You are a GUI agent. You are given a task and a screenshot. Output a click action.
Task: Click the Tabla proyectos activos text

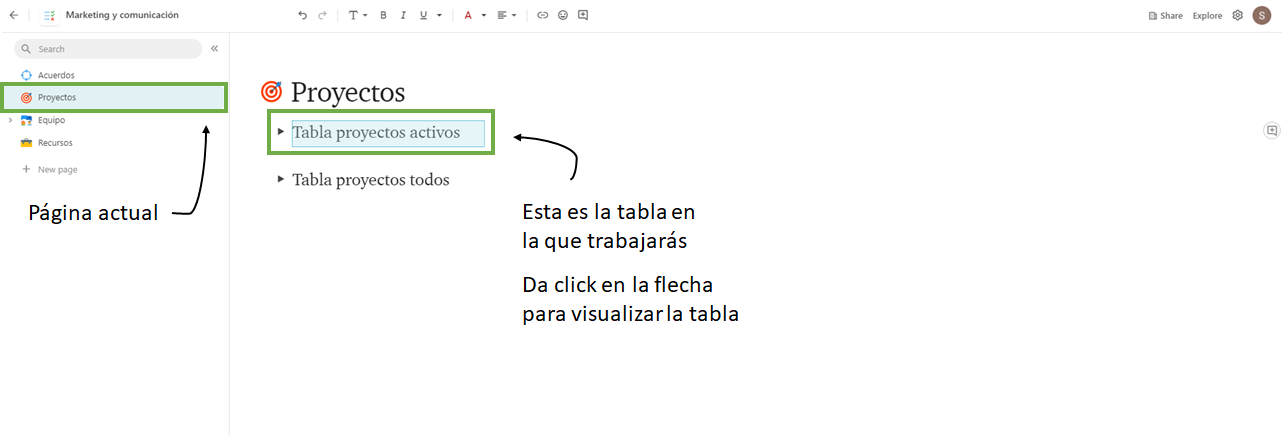point(376,132)
